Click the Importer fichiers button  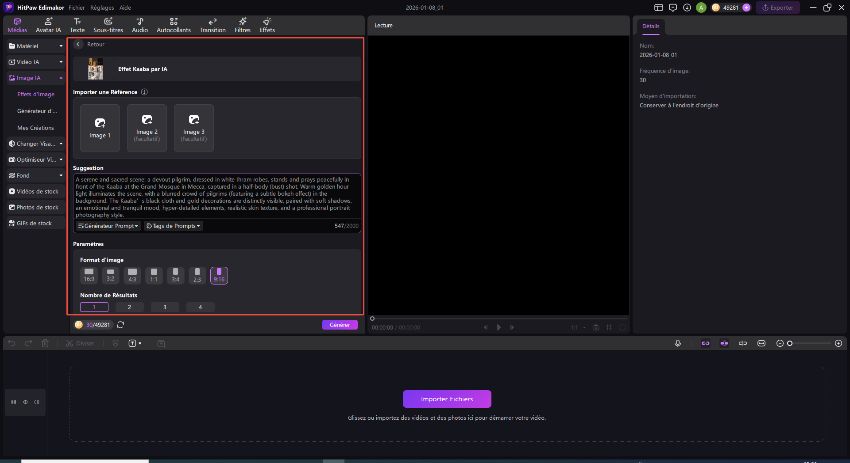446,398
